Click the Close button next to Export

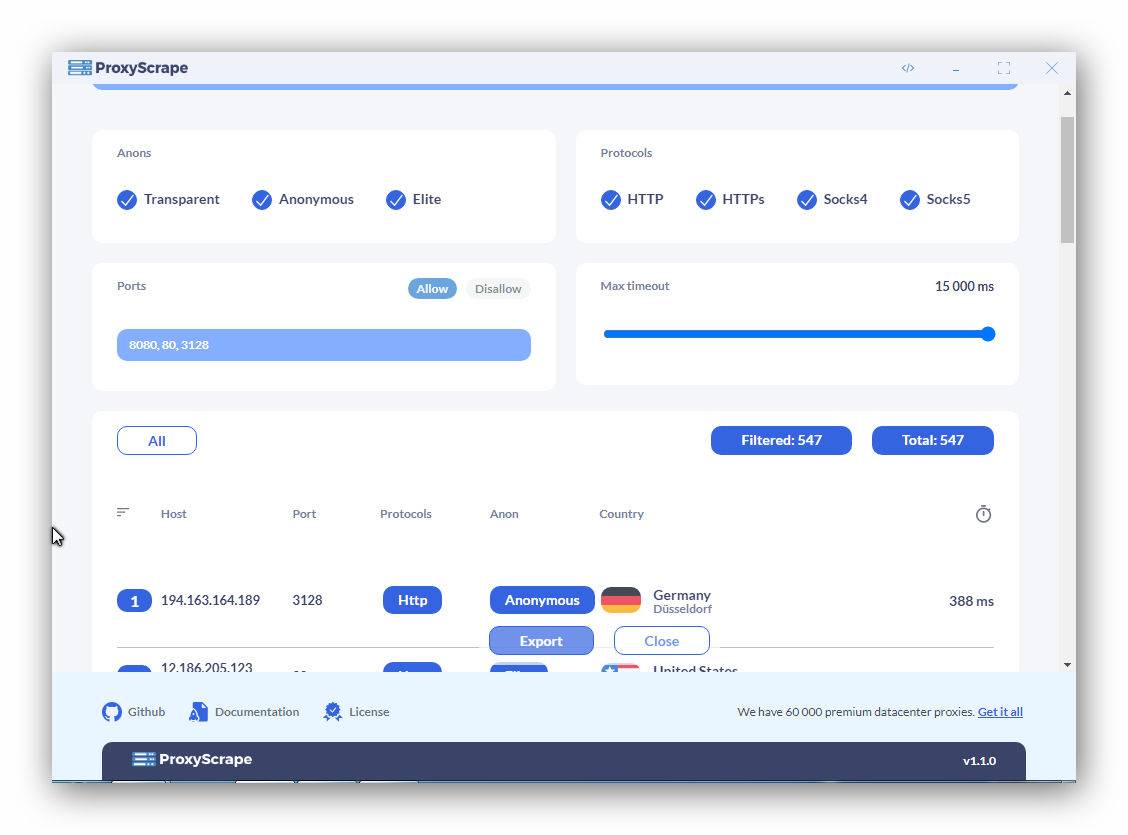coord(662,640)
